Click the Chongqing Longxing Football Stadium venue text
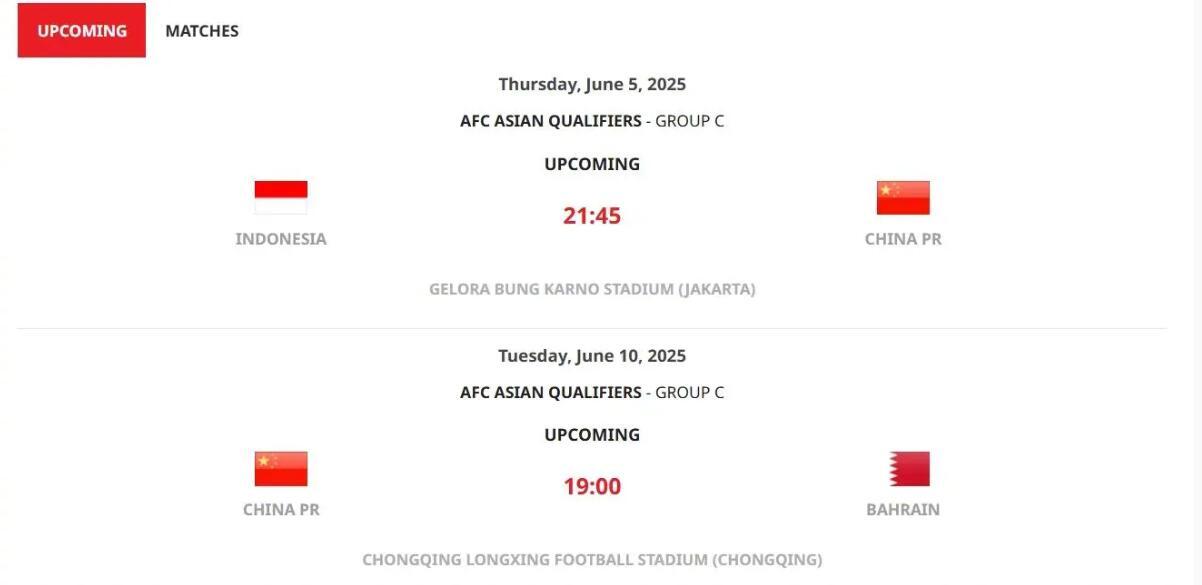The height and width of the screenshot is (585, 1202). coord(592,559)
